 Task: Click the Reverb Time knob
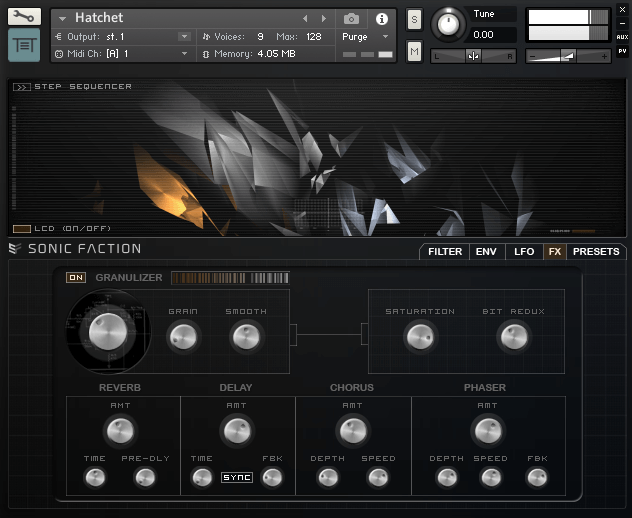click(95, 477)
